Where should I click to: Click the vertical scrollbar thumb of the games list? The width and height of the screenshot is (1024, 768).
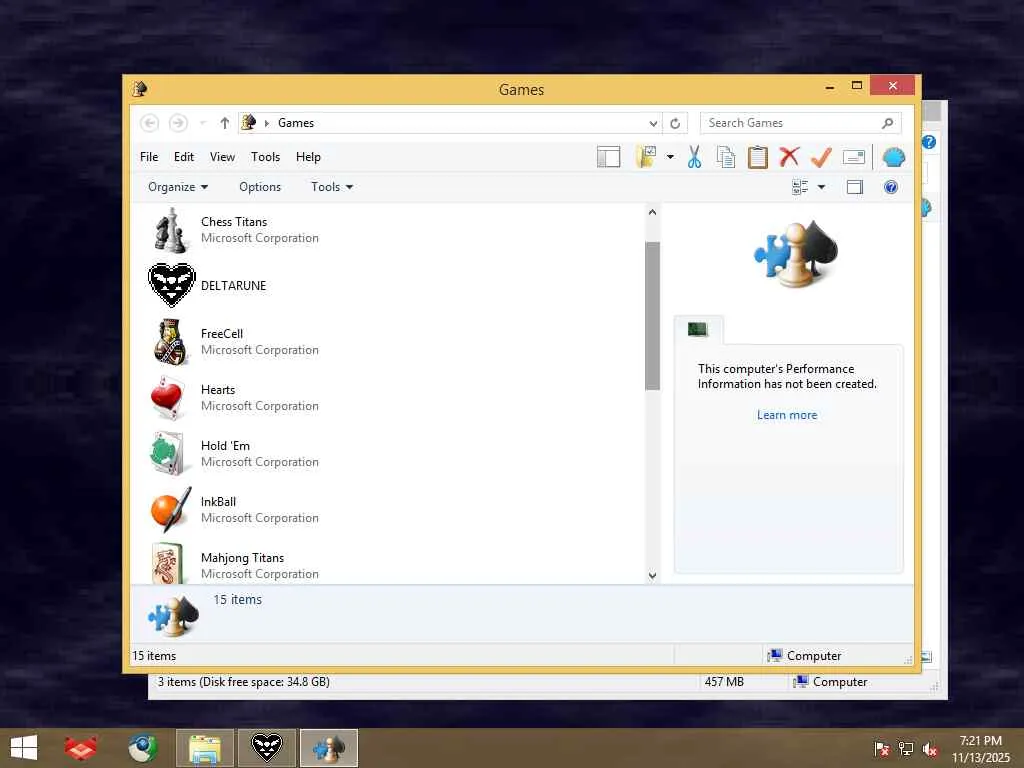652,316
